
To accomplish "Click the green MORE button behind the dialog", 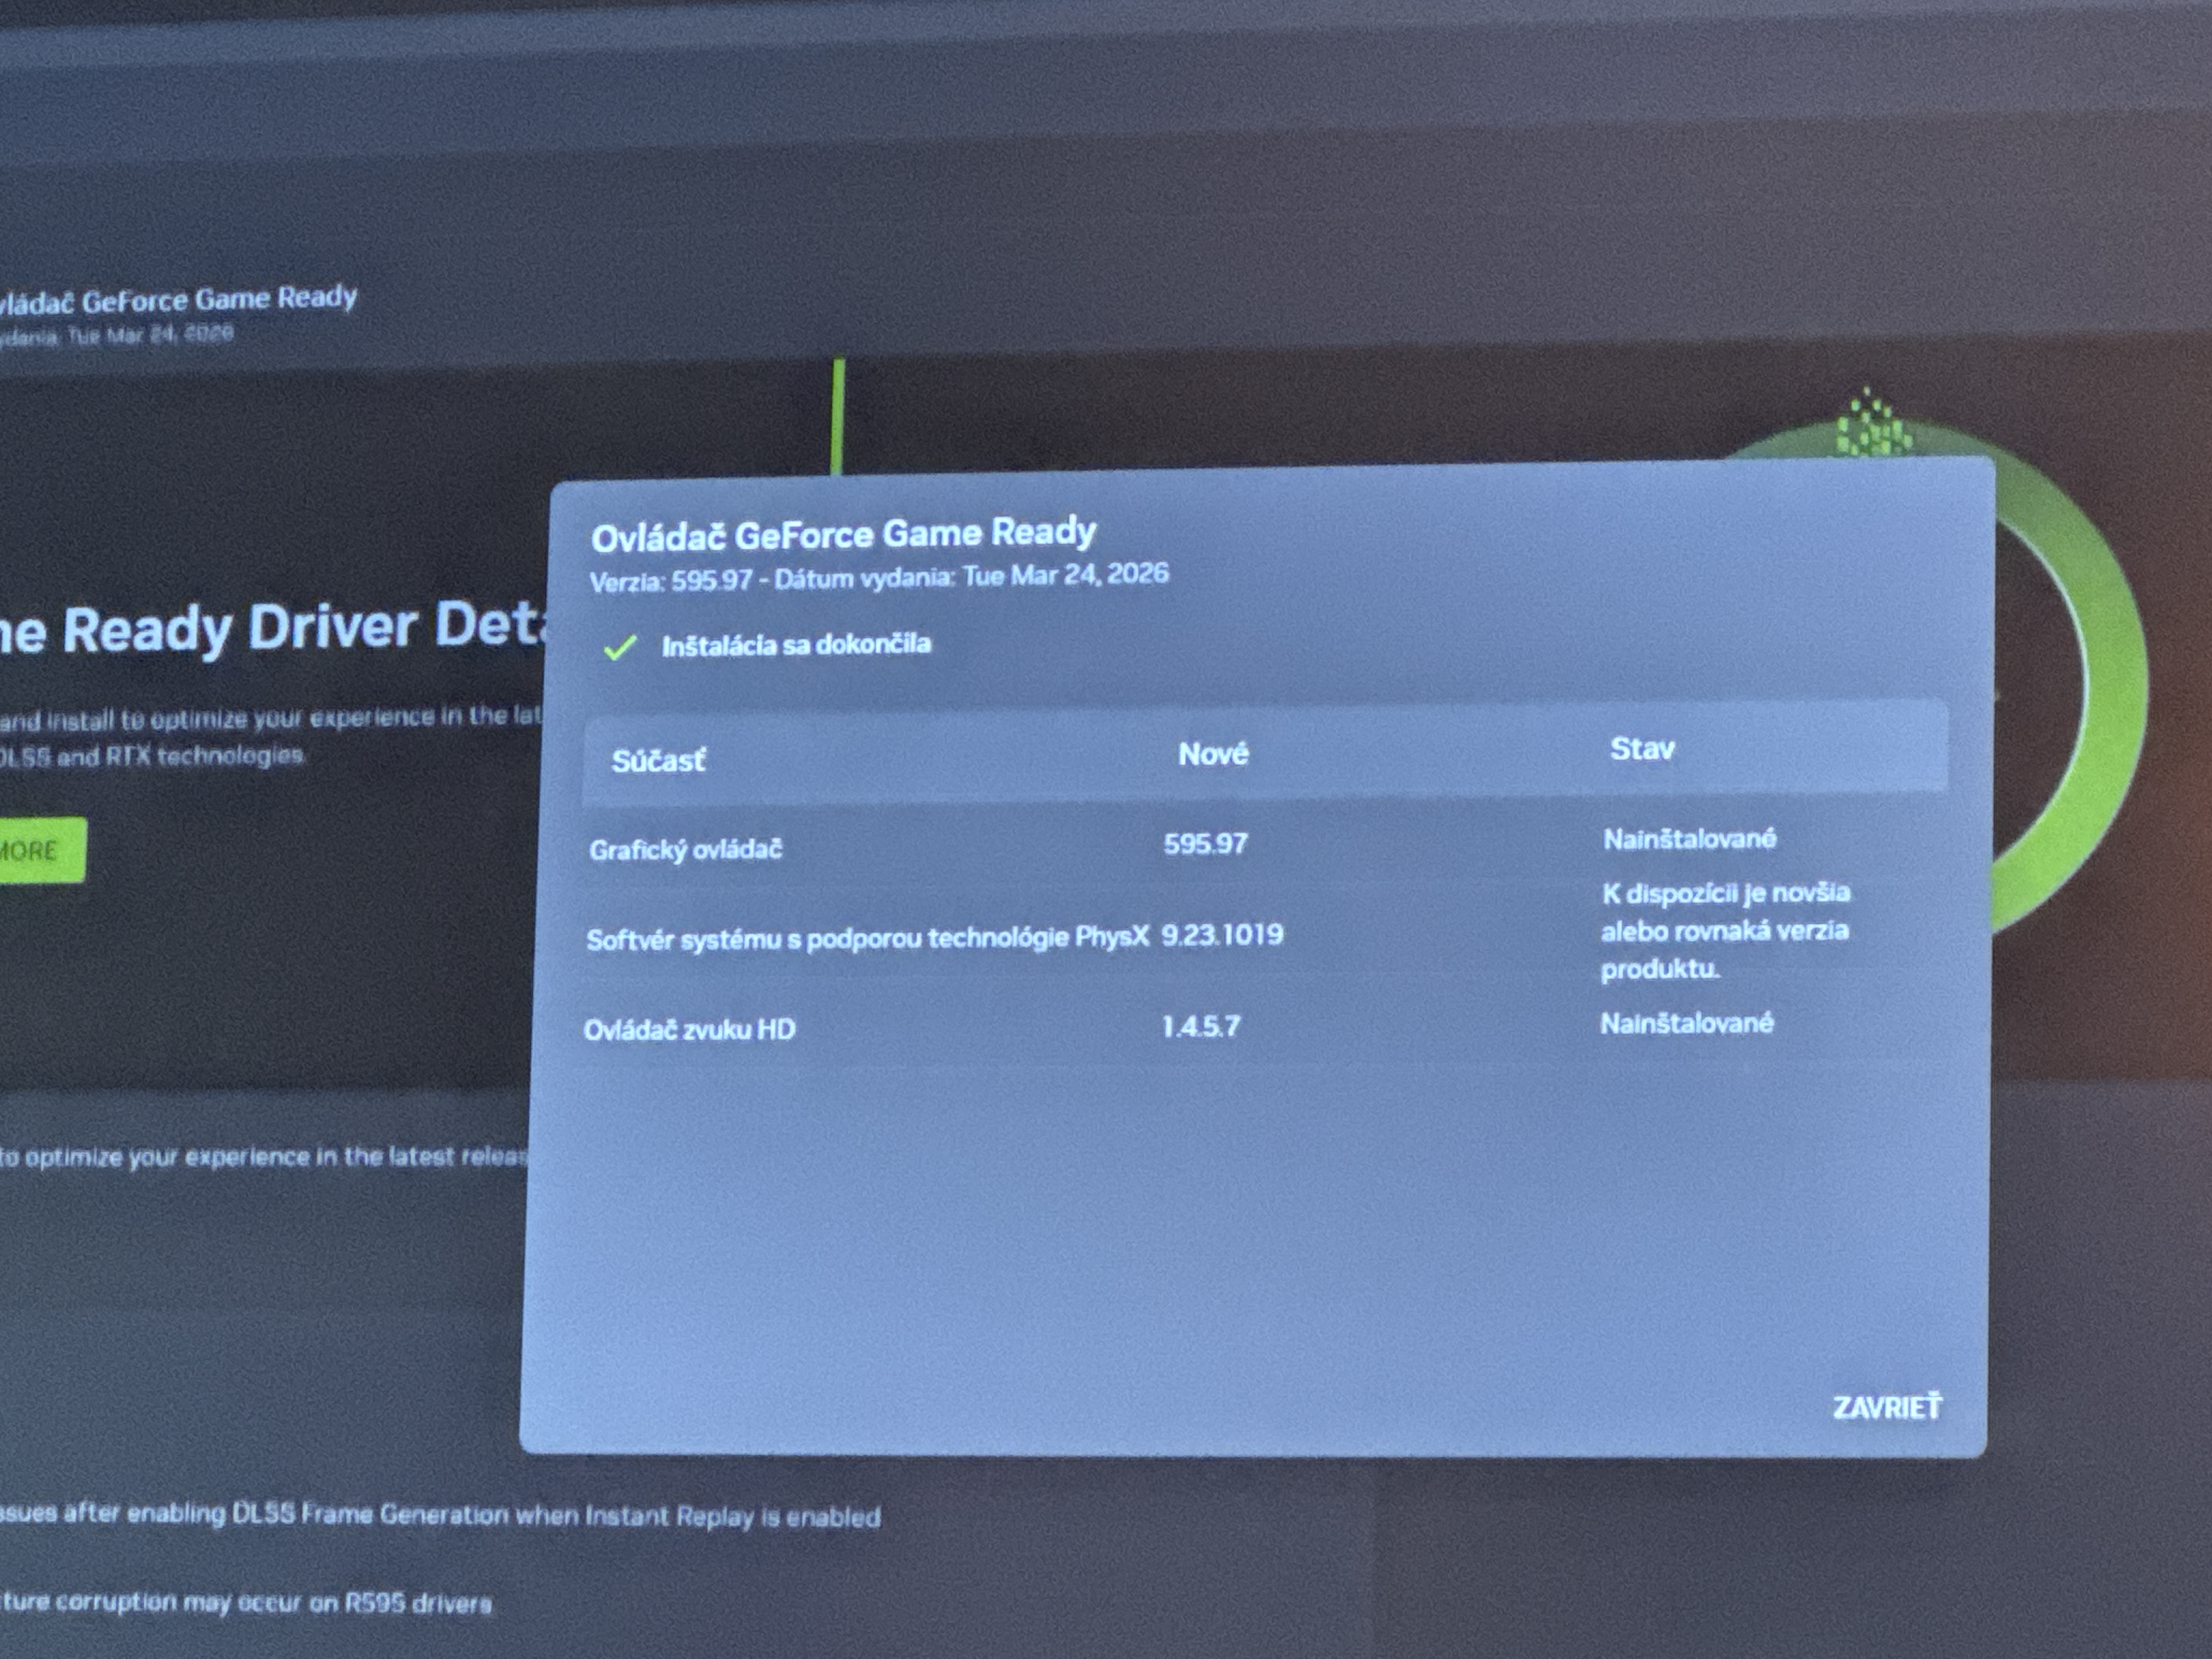I will coord(42,850).
